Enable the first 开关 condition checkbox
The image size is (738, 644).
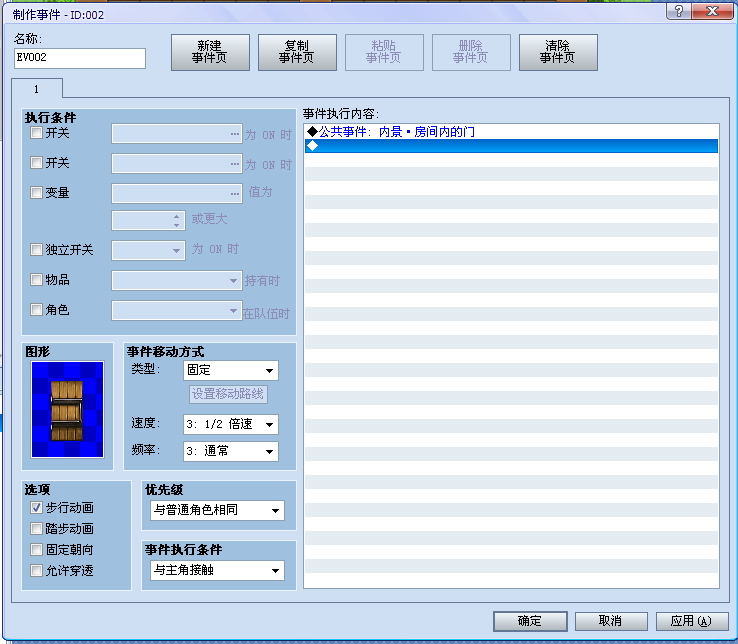pos(36,133)
